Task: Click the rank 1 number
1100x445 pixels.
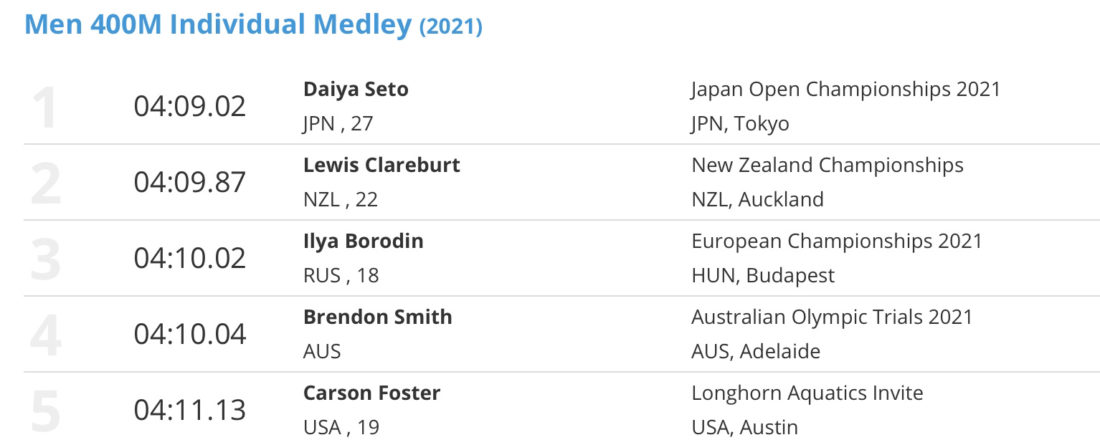Action: click(45, 107)
